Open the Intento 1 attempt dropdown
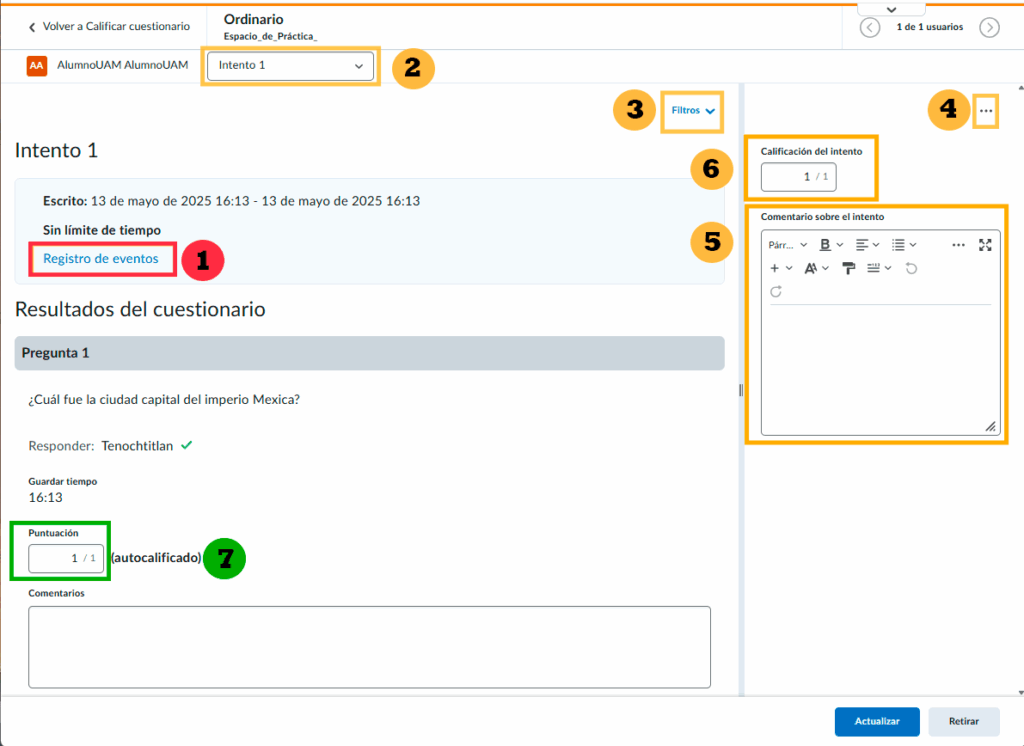 290,67
